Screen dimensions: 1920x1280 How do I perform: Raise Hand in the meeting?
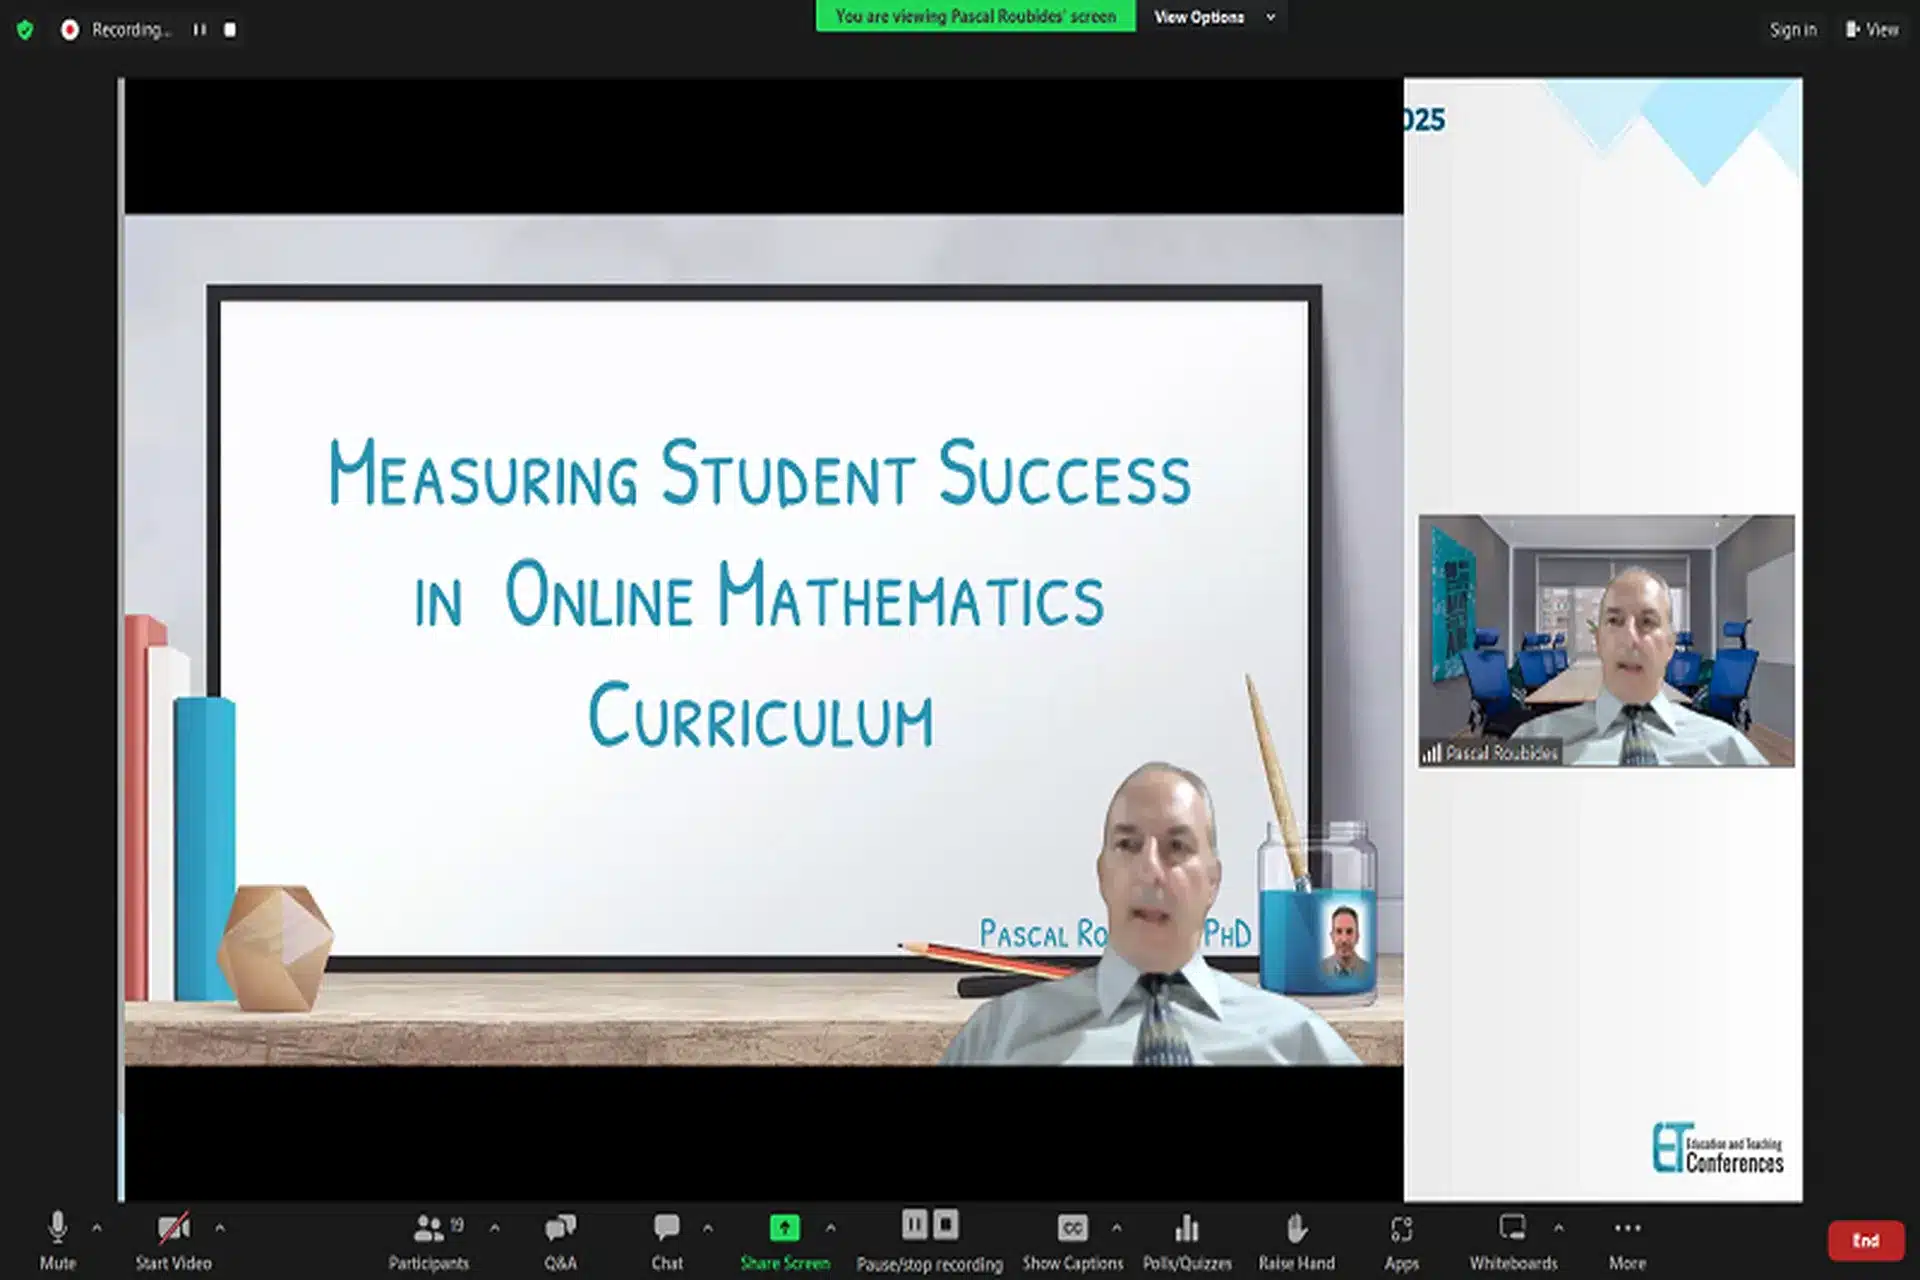[1296, 1240]
